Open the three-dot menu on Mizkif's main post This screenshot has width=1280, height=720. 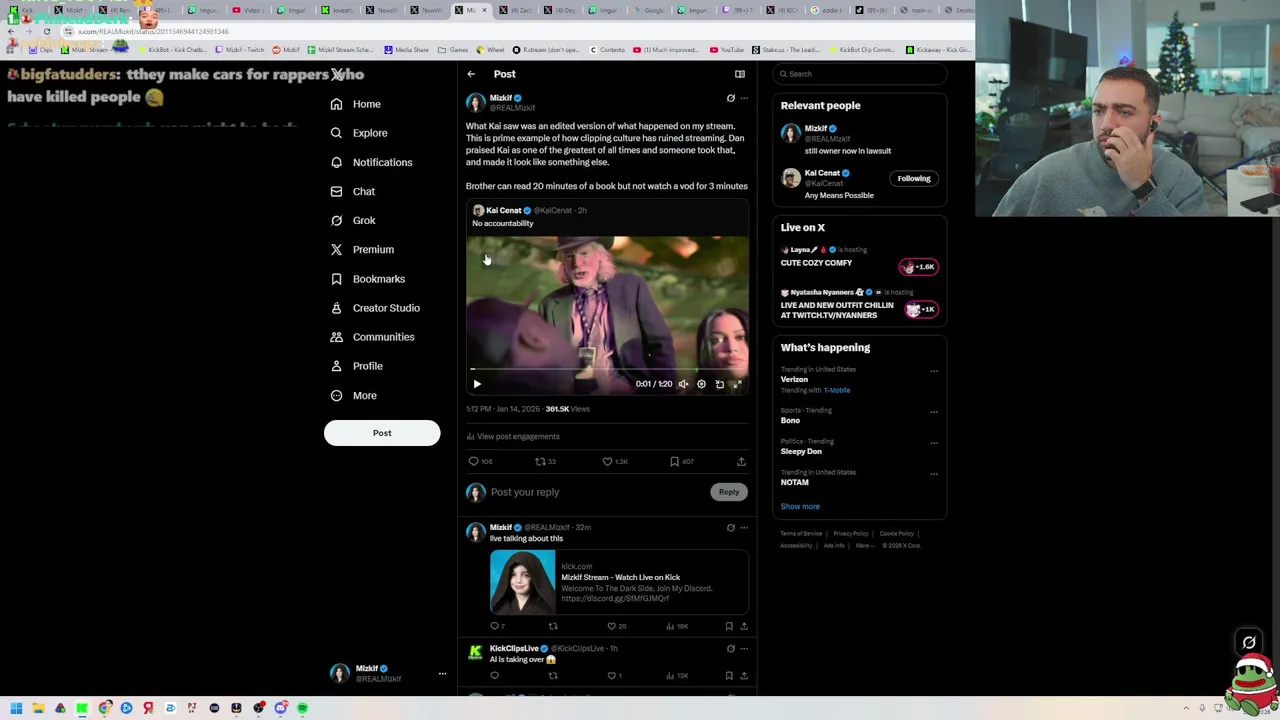pos(743,98)
